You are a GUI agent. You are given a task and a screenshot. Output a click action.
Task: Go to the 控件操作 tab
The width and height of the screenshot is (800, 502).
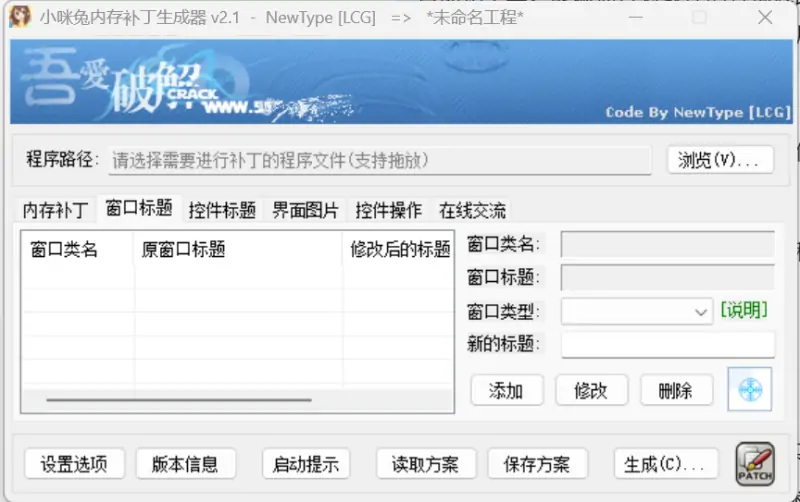click(x=388, y=211)
